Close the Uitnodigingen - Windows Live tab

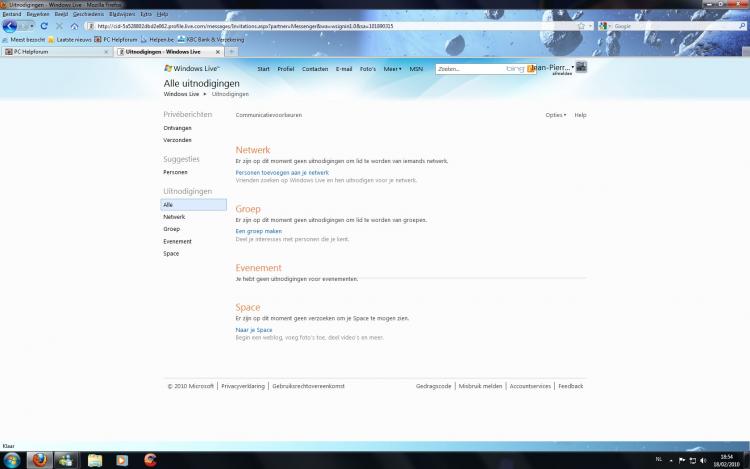216,51
